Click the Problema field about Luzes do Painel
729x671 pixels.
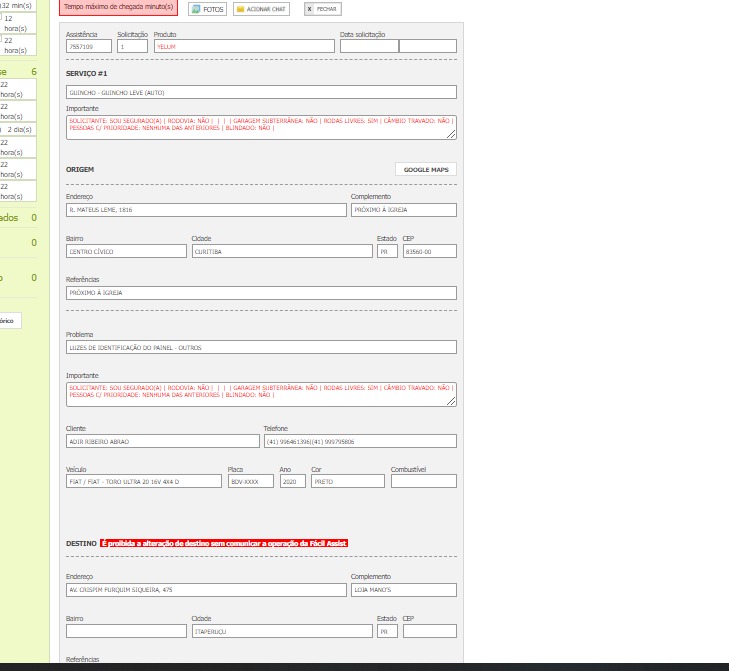coord(261,347)
